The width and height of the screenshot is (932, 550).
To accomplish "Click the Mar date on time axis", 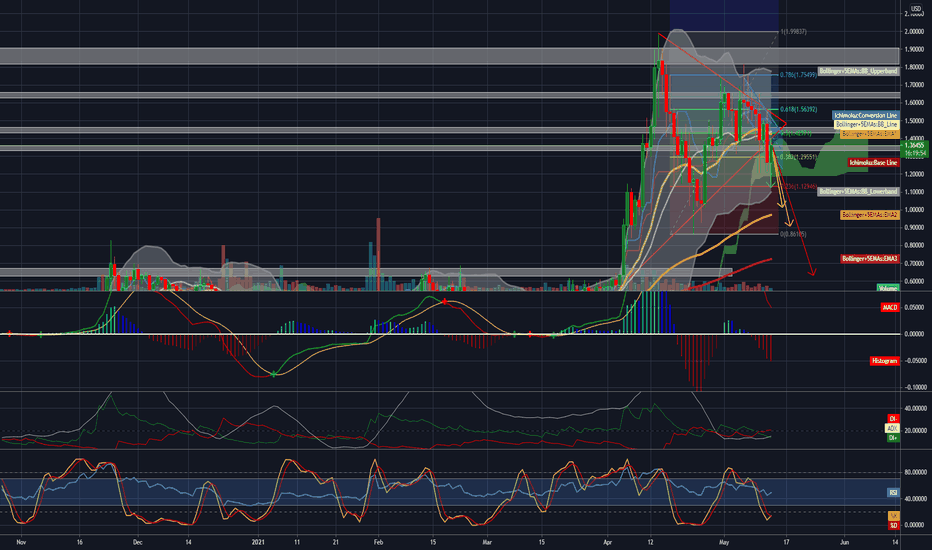I will 487,542.
